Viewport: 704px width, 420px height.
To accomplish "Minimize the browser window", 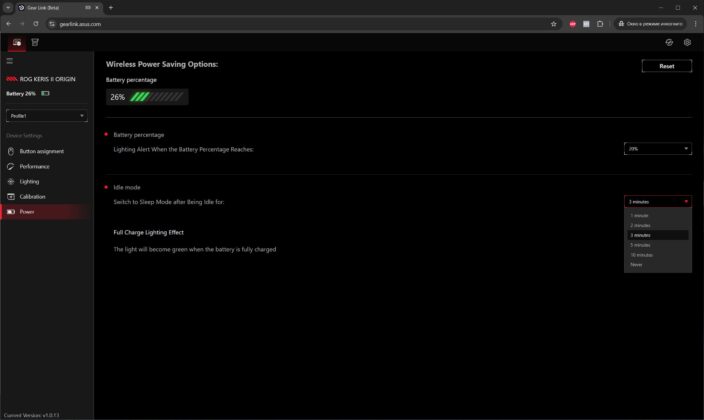I will [x=660, y=8].
